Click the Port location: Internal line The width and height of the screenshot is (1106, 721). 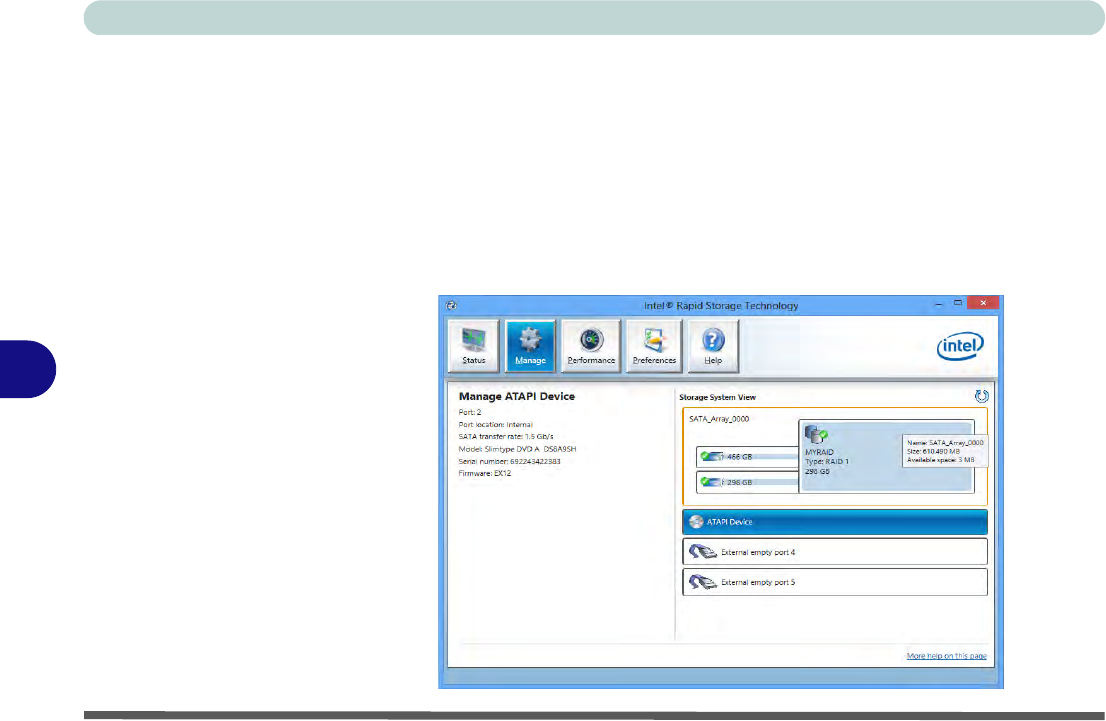[x=495, y=425]
